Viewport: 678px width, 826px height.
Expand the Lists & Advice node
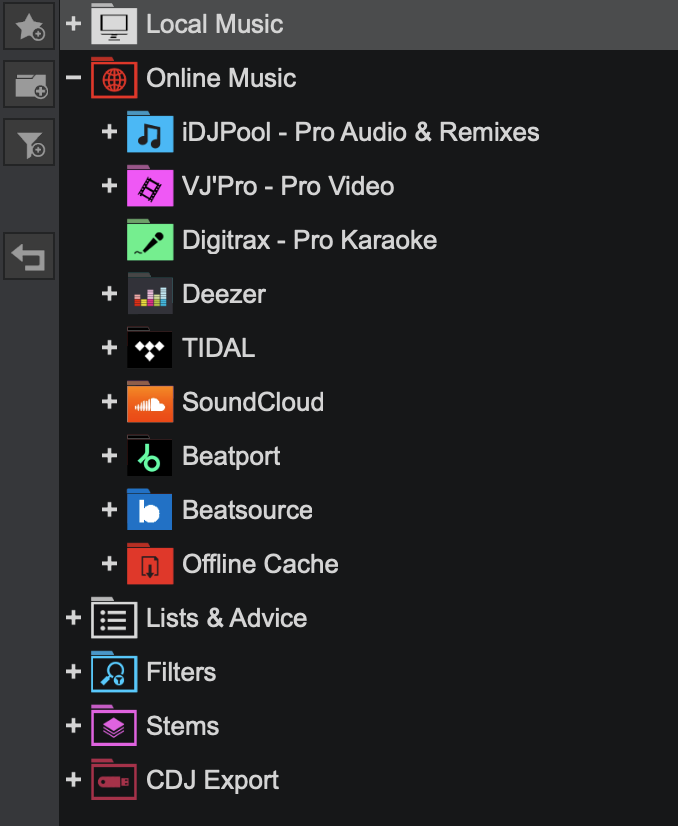click(x=73, y=618)
